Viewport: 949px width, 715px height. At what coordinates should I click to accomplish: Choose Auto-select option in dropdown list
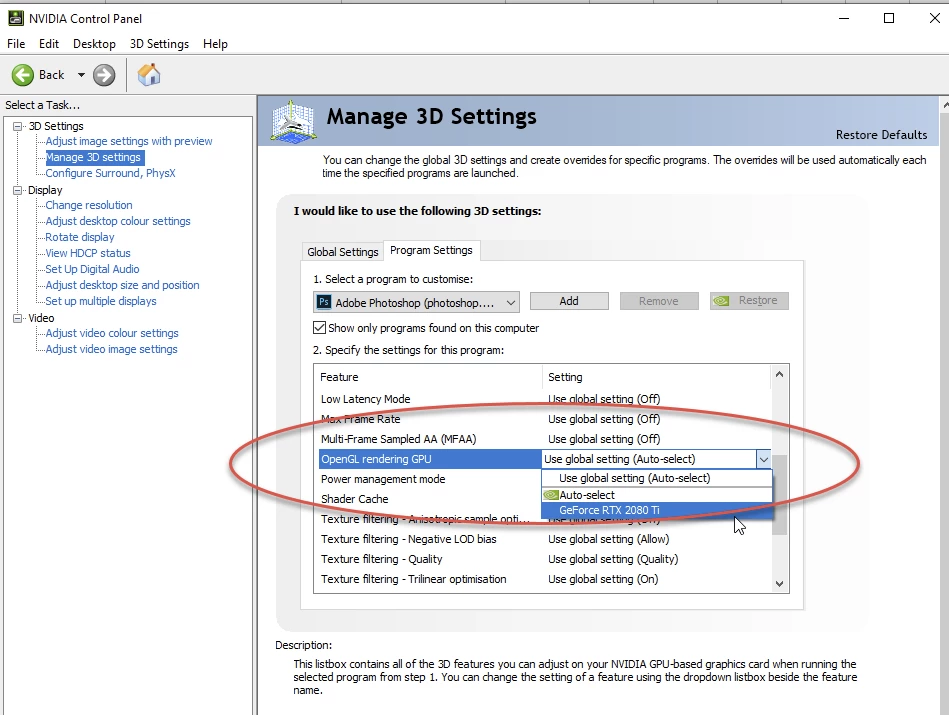coord(657,495)
